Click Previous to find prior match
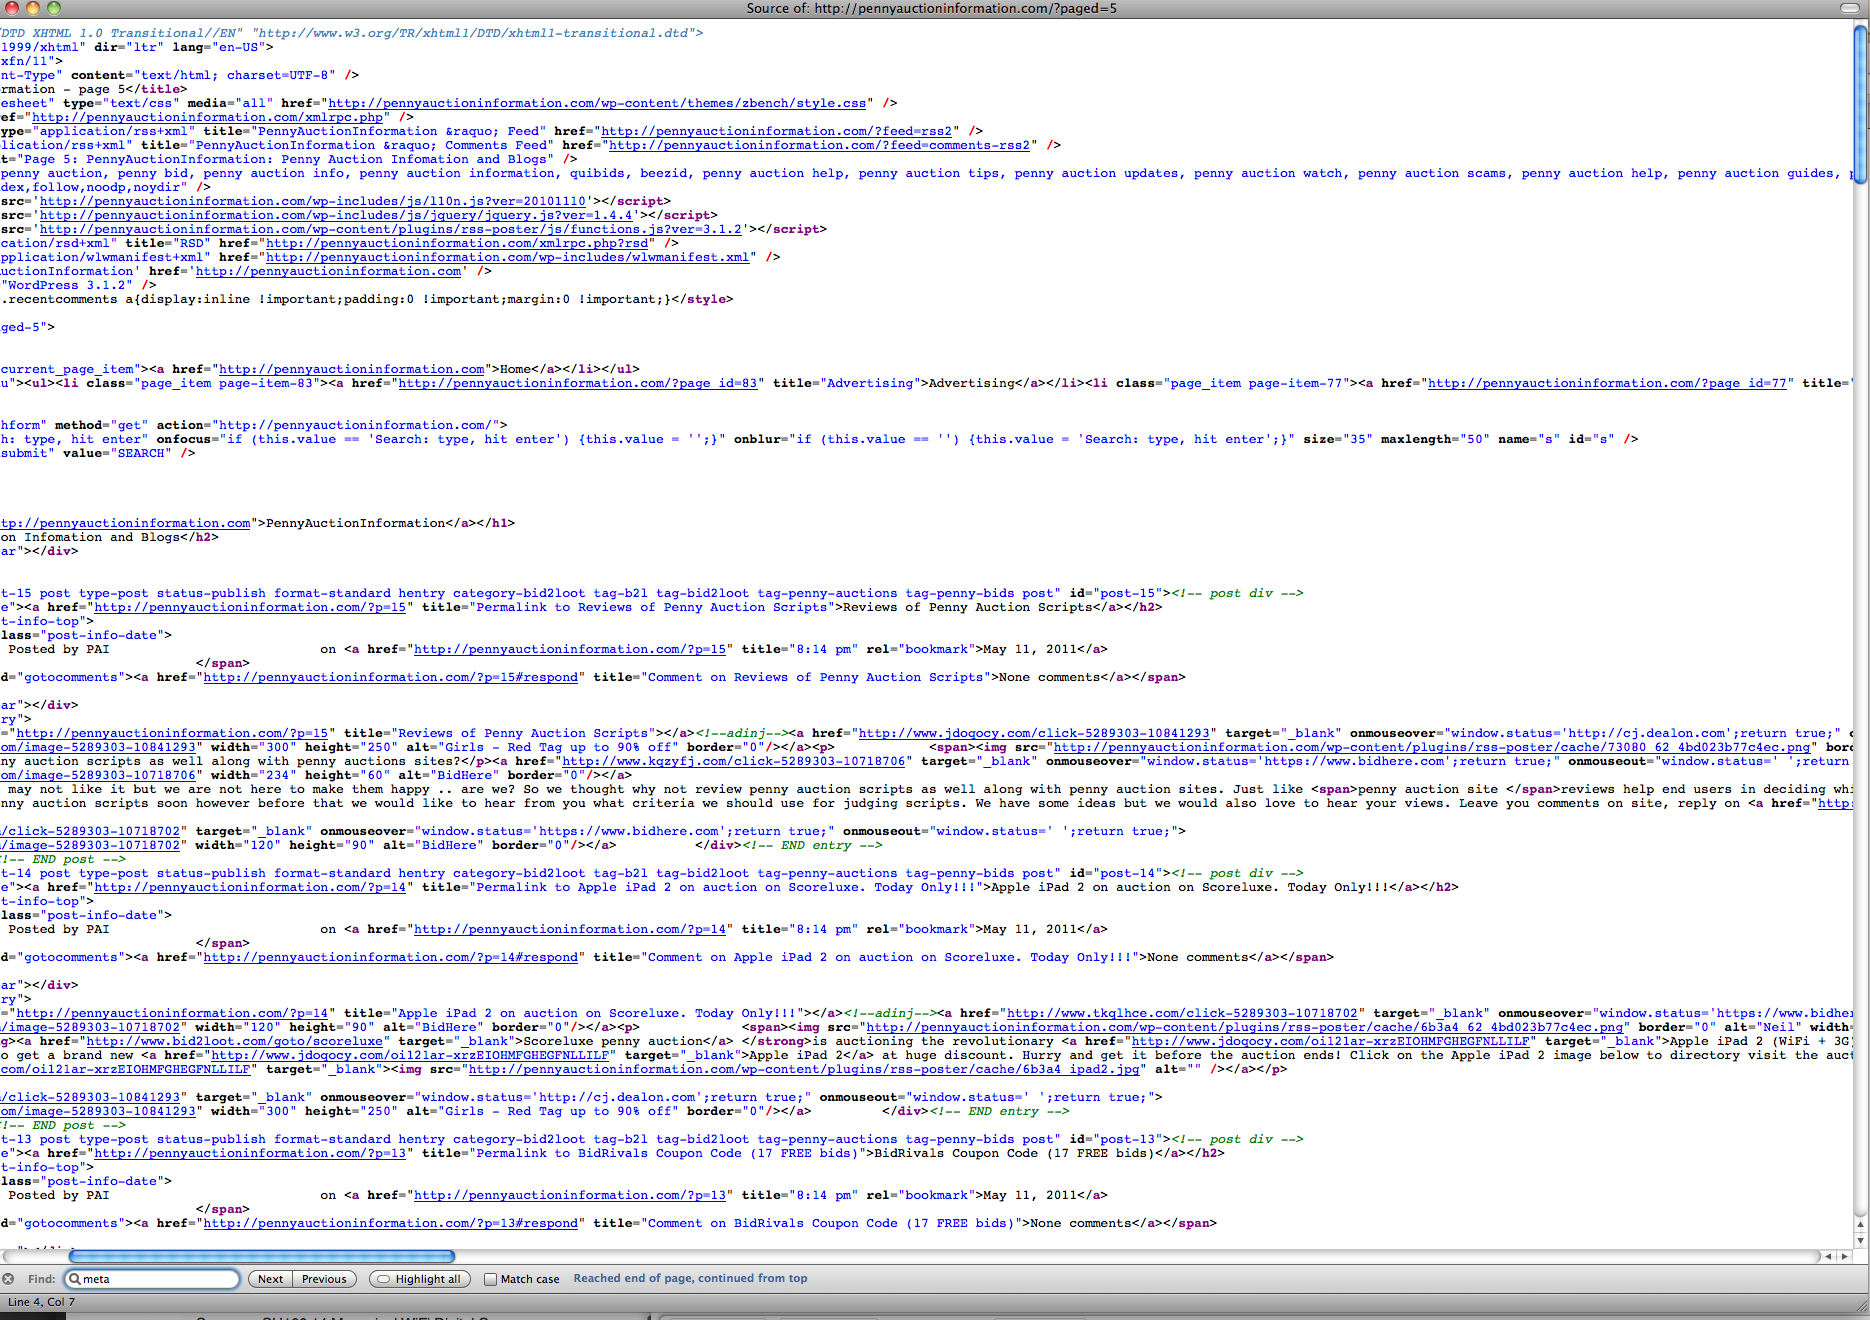Viewport: 1870px width, 1320px height. (324, 1279)
